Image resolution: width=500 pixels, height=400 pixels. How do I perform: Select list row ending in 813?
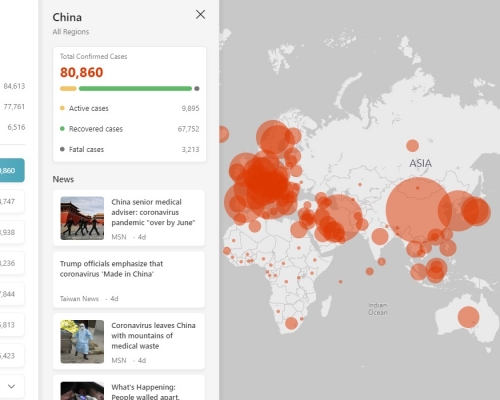pos(12,325)
